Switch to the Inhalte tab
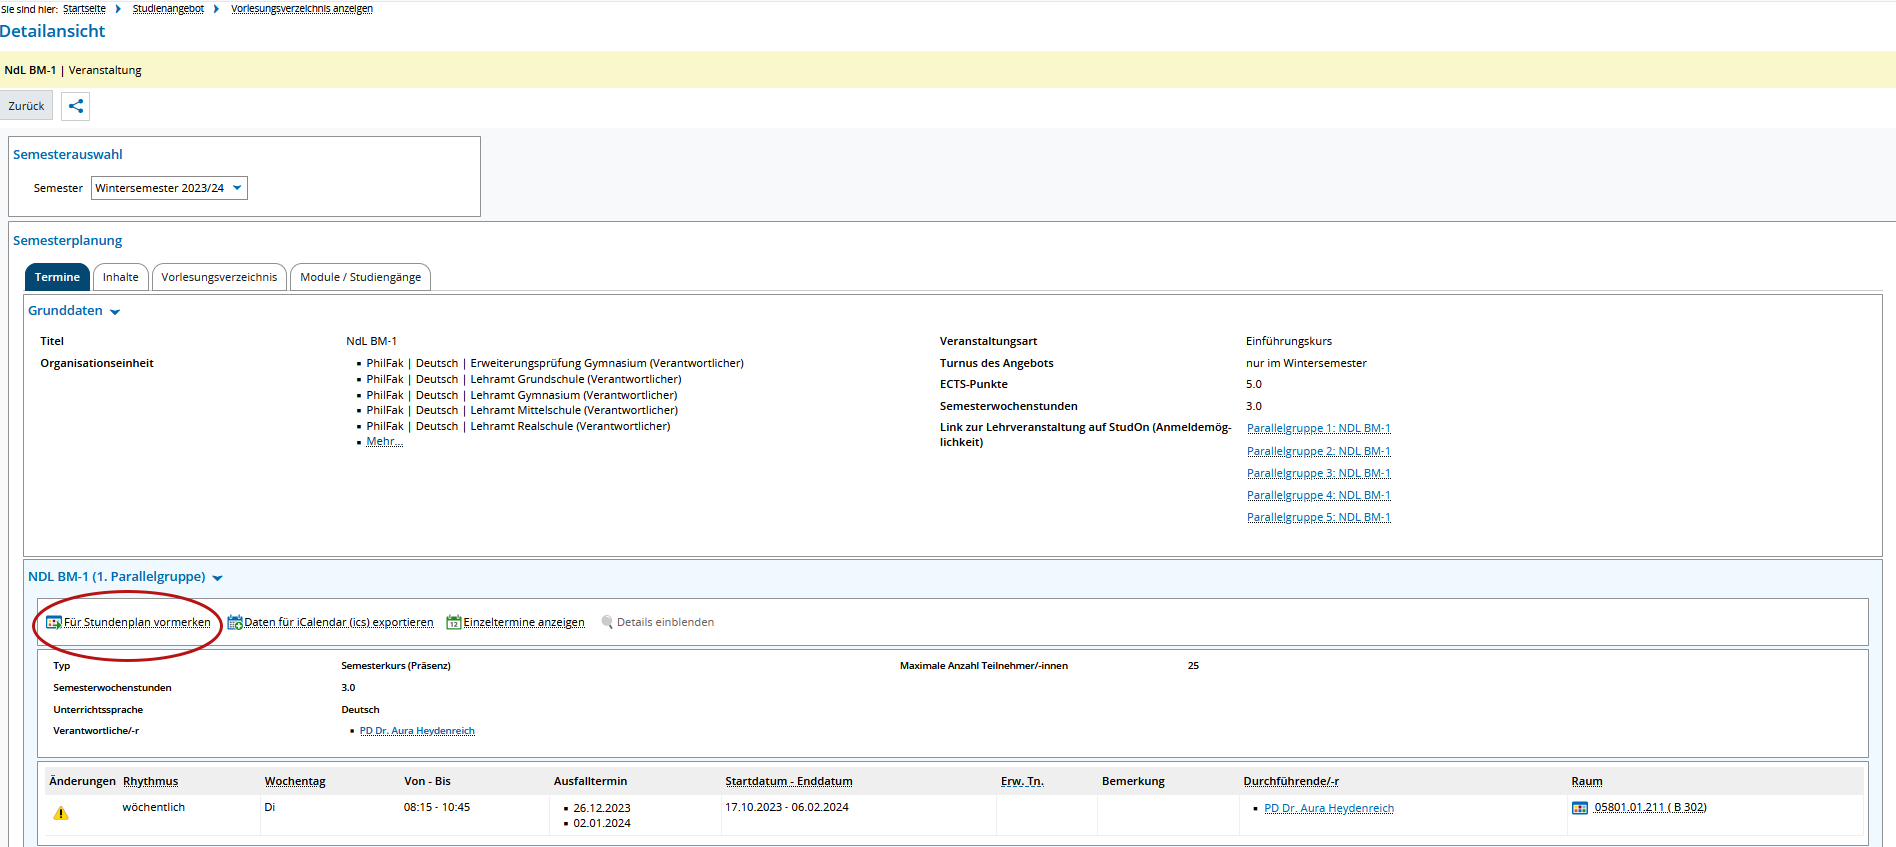The image size is (1896, 847). pos(121,277)
